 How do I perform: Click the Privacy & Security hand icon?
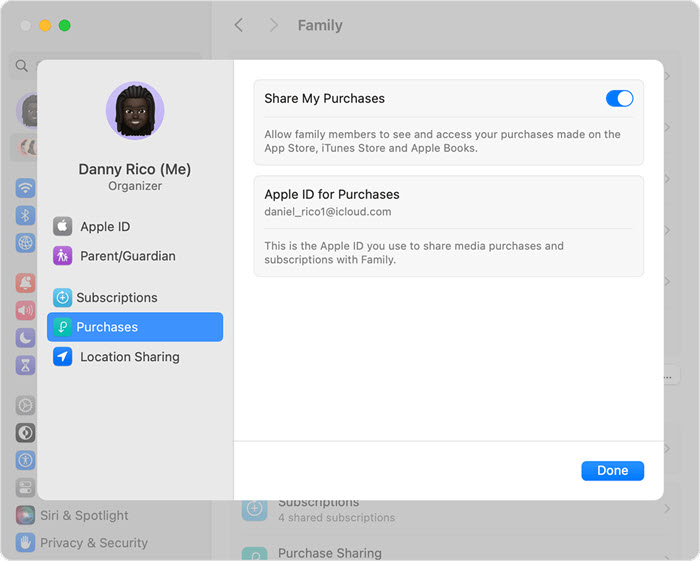[x=25, y=543]
